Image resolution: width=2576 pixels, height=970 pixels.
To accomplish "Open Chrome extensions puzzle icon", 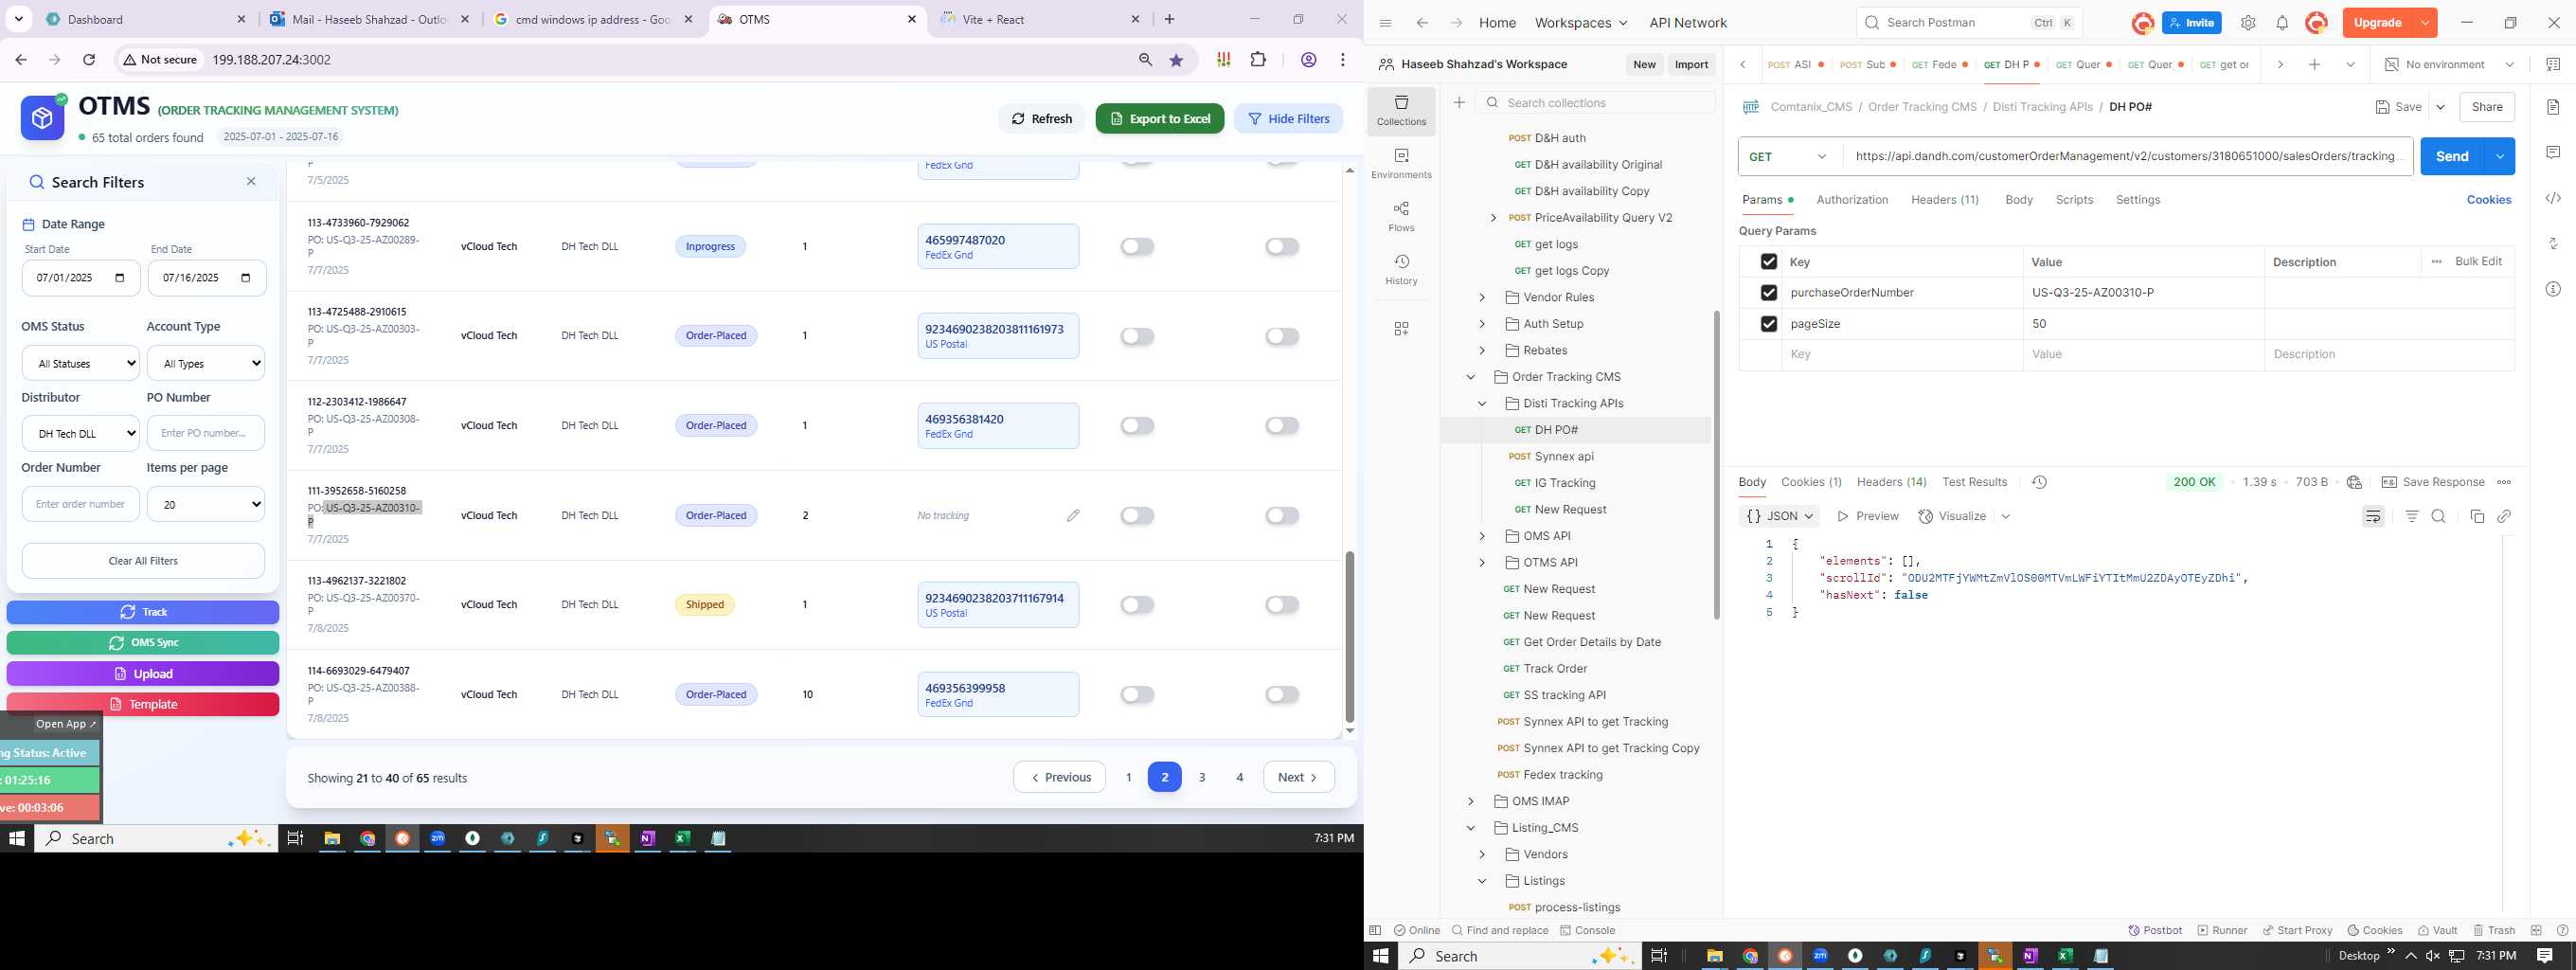I will 1258,60.
